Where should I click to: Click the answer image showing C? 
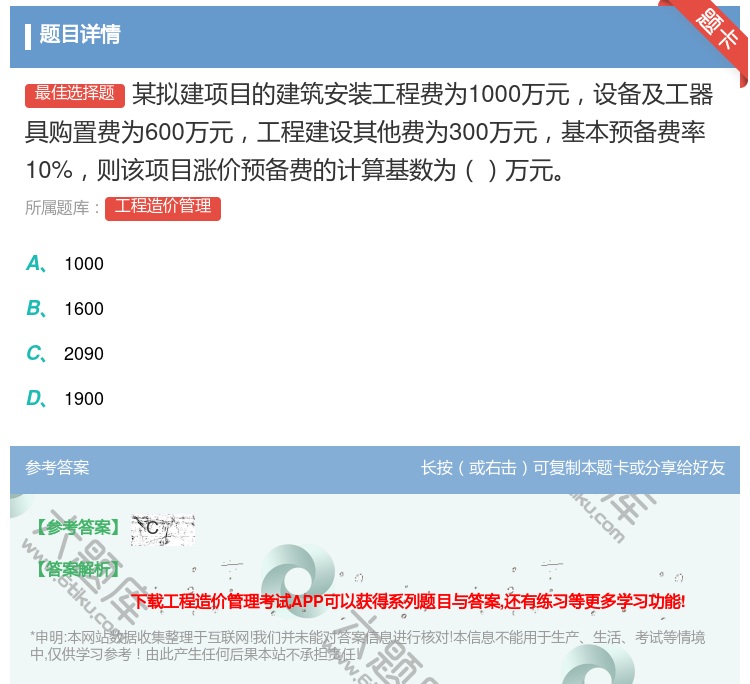[163, 530]
